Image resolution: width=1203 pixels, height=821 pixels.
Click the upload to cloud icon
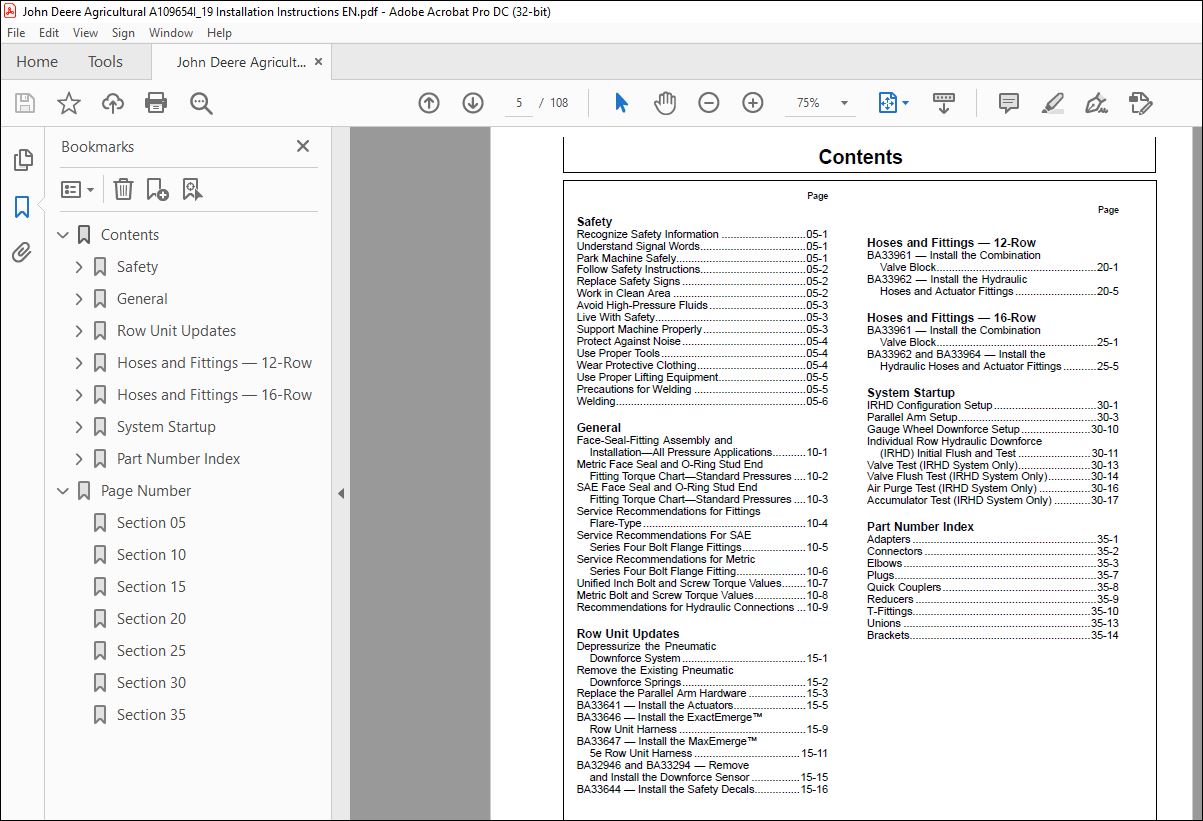coord(113,103)
